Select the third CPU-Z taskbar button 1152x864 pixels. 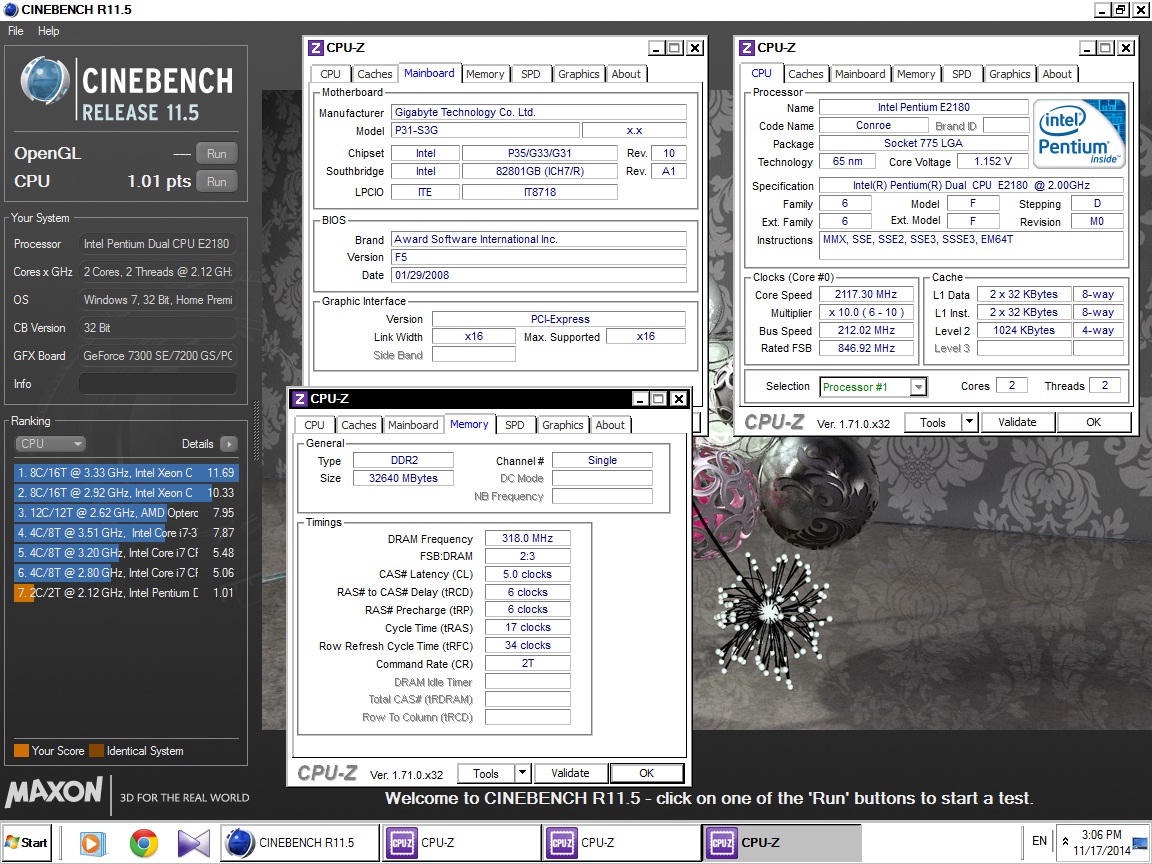pyautogui.click(x=782, y=843)
